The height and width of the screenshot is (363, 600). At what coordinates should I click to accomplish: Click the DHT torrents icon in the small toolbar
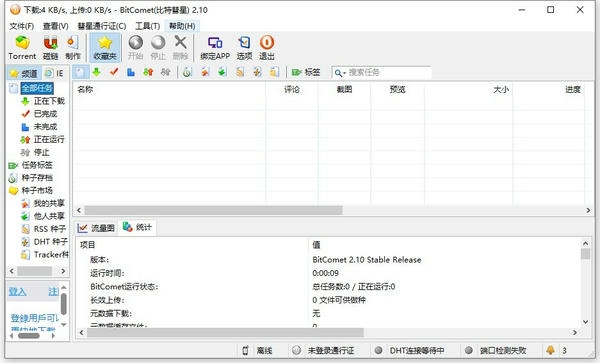(x=257, y=72)
